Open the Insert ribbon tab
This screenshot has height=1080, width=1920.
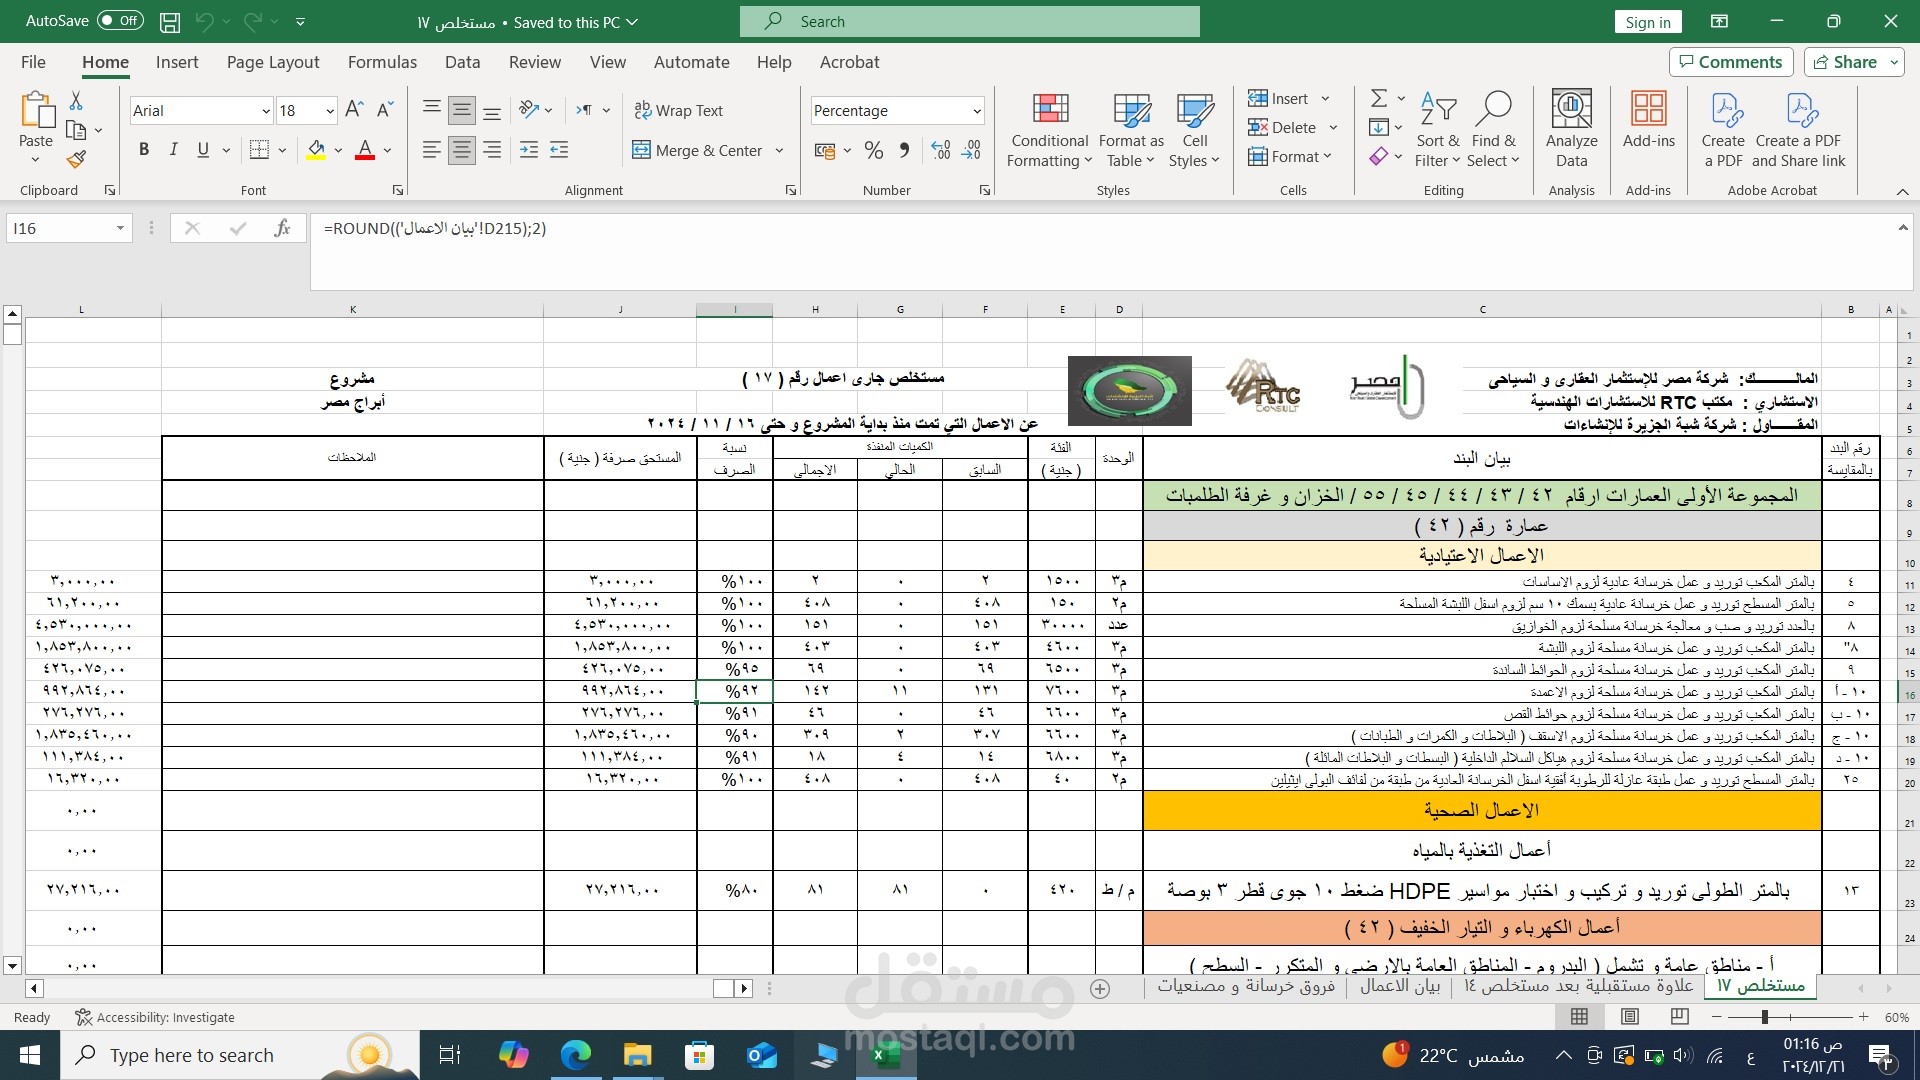tap(177, 62)
